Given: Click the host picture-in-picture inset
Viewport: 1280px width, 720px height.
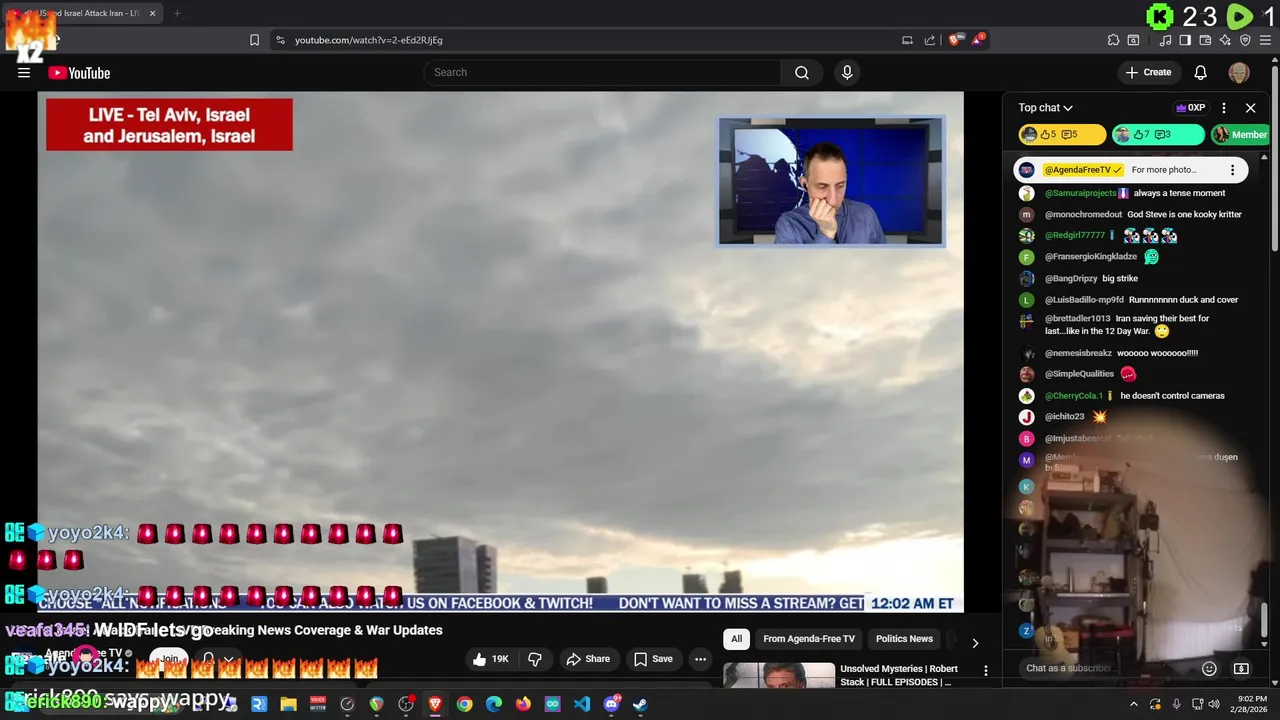Looking at the screenshot, I should (831, 181).
